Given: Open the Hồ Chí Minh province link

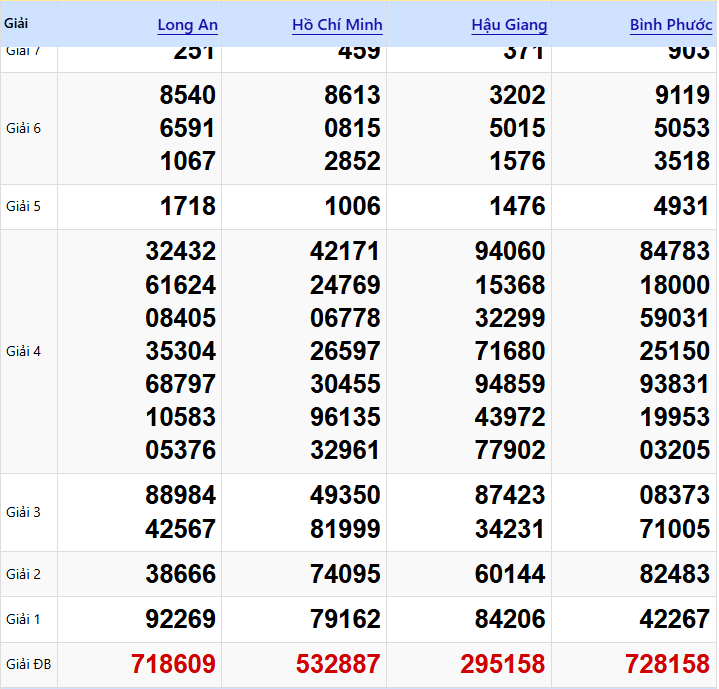Looking at the screenshot, I should tap(337, 25).
